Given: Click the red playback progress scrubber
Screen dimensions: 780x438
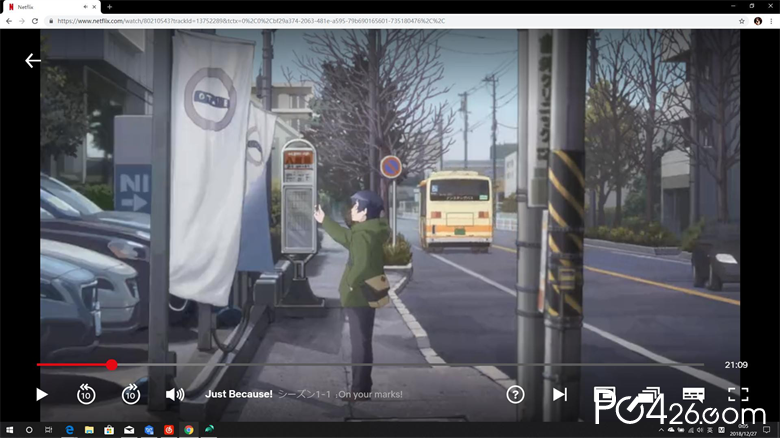Looking at the screenshot, I should pyautogui.click(x=112, y=365).
